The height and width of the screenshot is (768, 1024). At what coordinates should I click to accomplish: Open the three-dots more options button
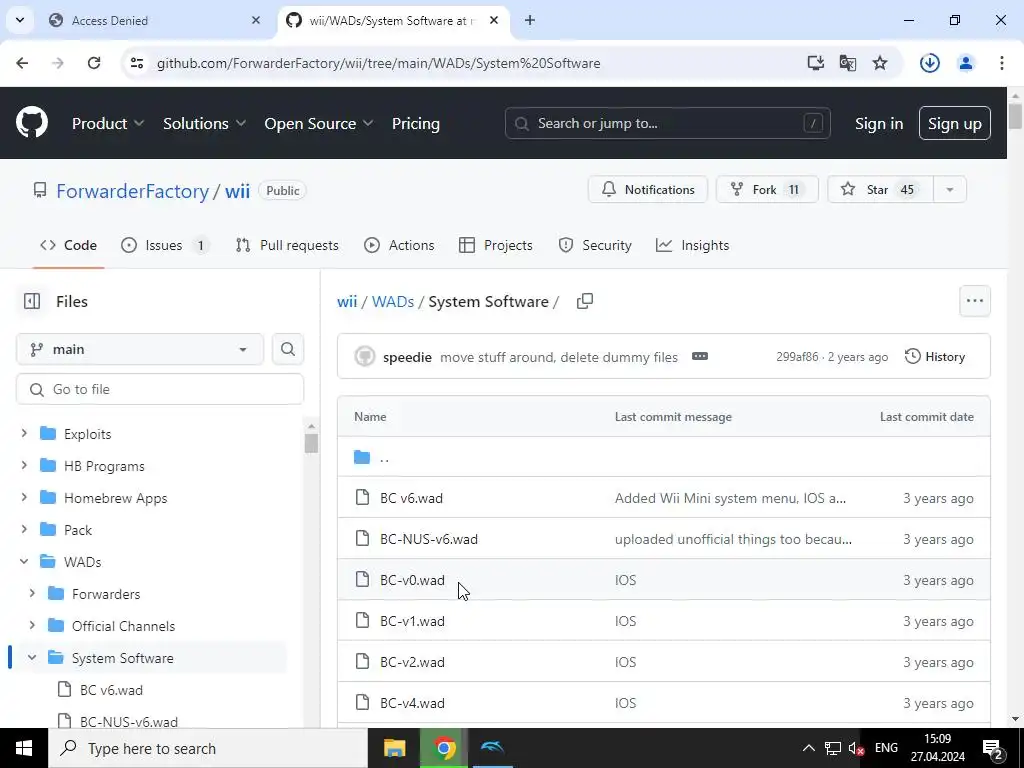[974, 301]
